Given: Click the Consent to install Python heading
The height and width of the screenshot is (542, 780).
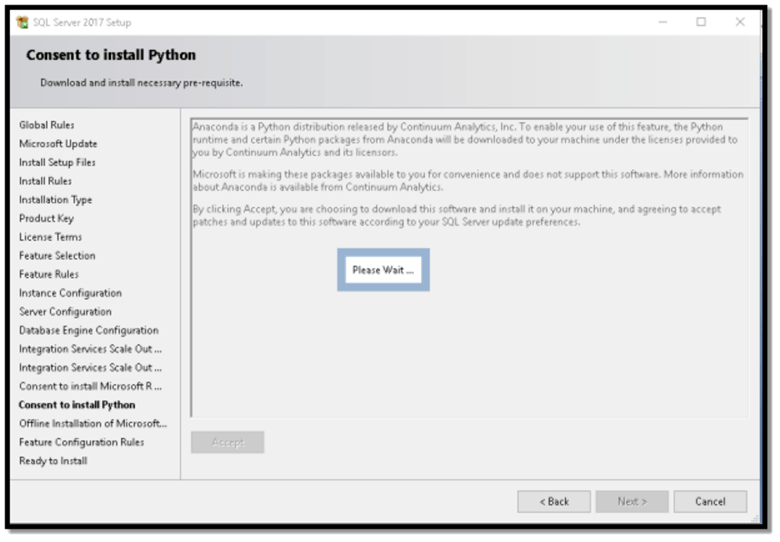Looking at the screenshot, I should (x=111, y=55).
